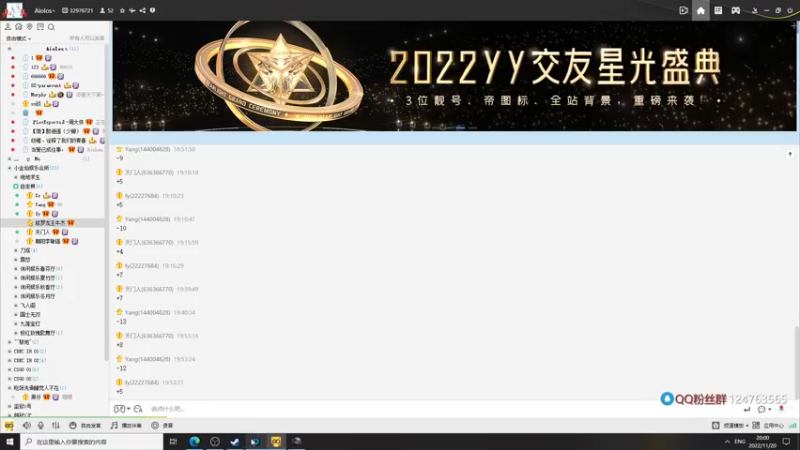Open the online member count indicator

pos(107,10)
